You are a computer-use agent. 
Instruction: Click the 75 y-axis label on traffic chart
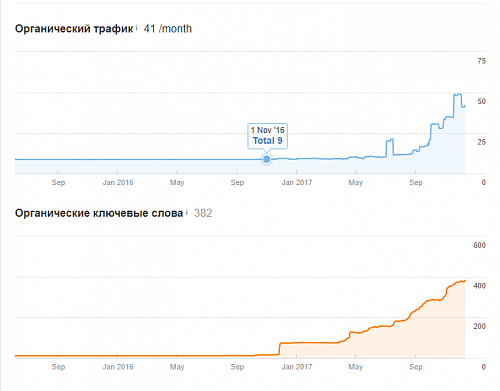[x=481, y=61]
